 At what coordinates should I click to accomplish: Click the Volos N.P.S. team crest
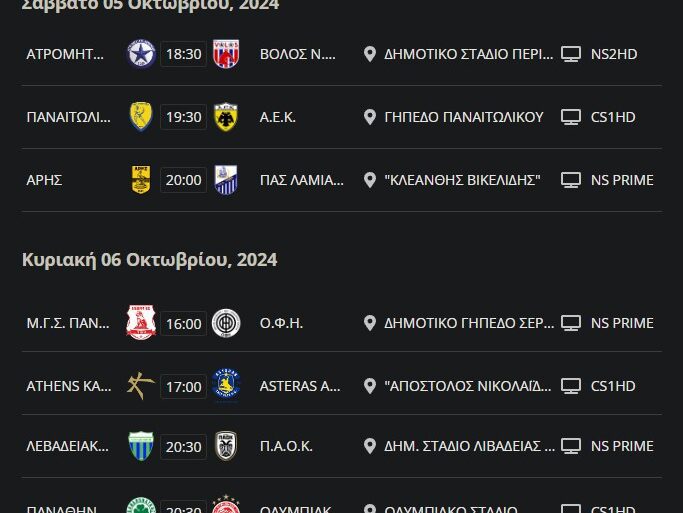tap(226, 54)
